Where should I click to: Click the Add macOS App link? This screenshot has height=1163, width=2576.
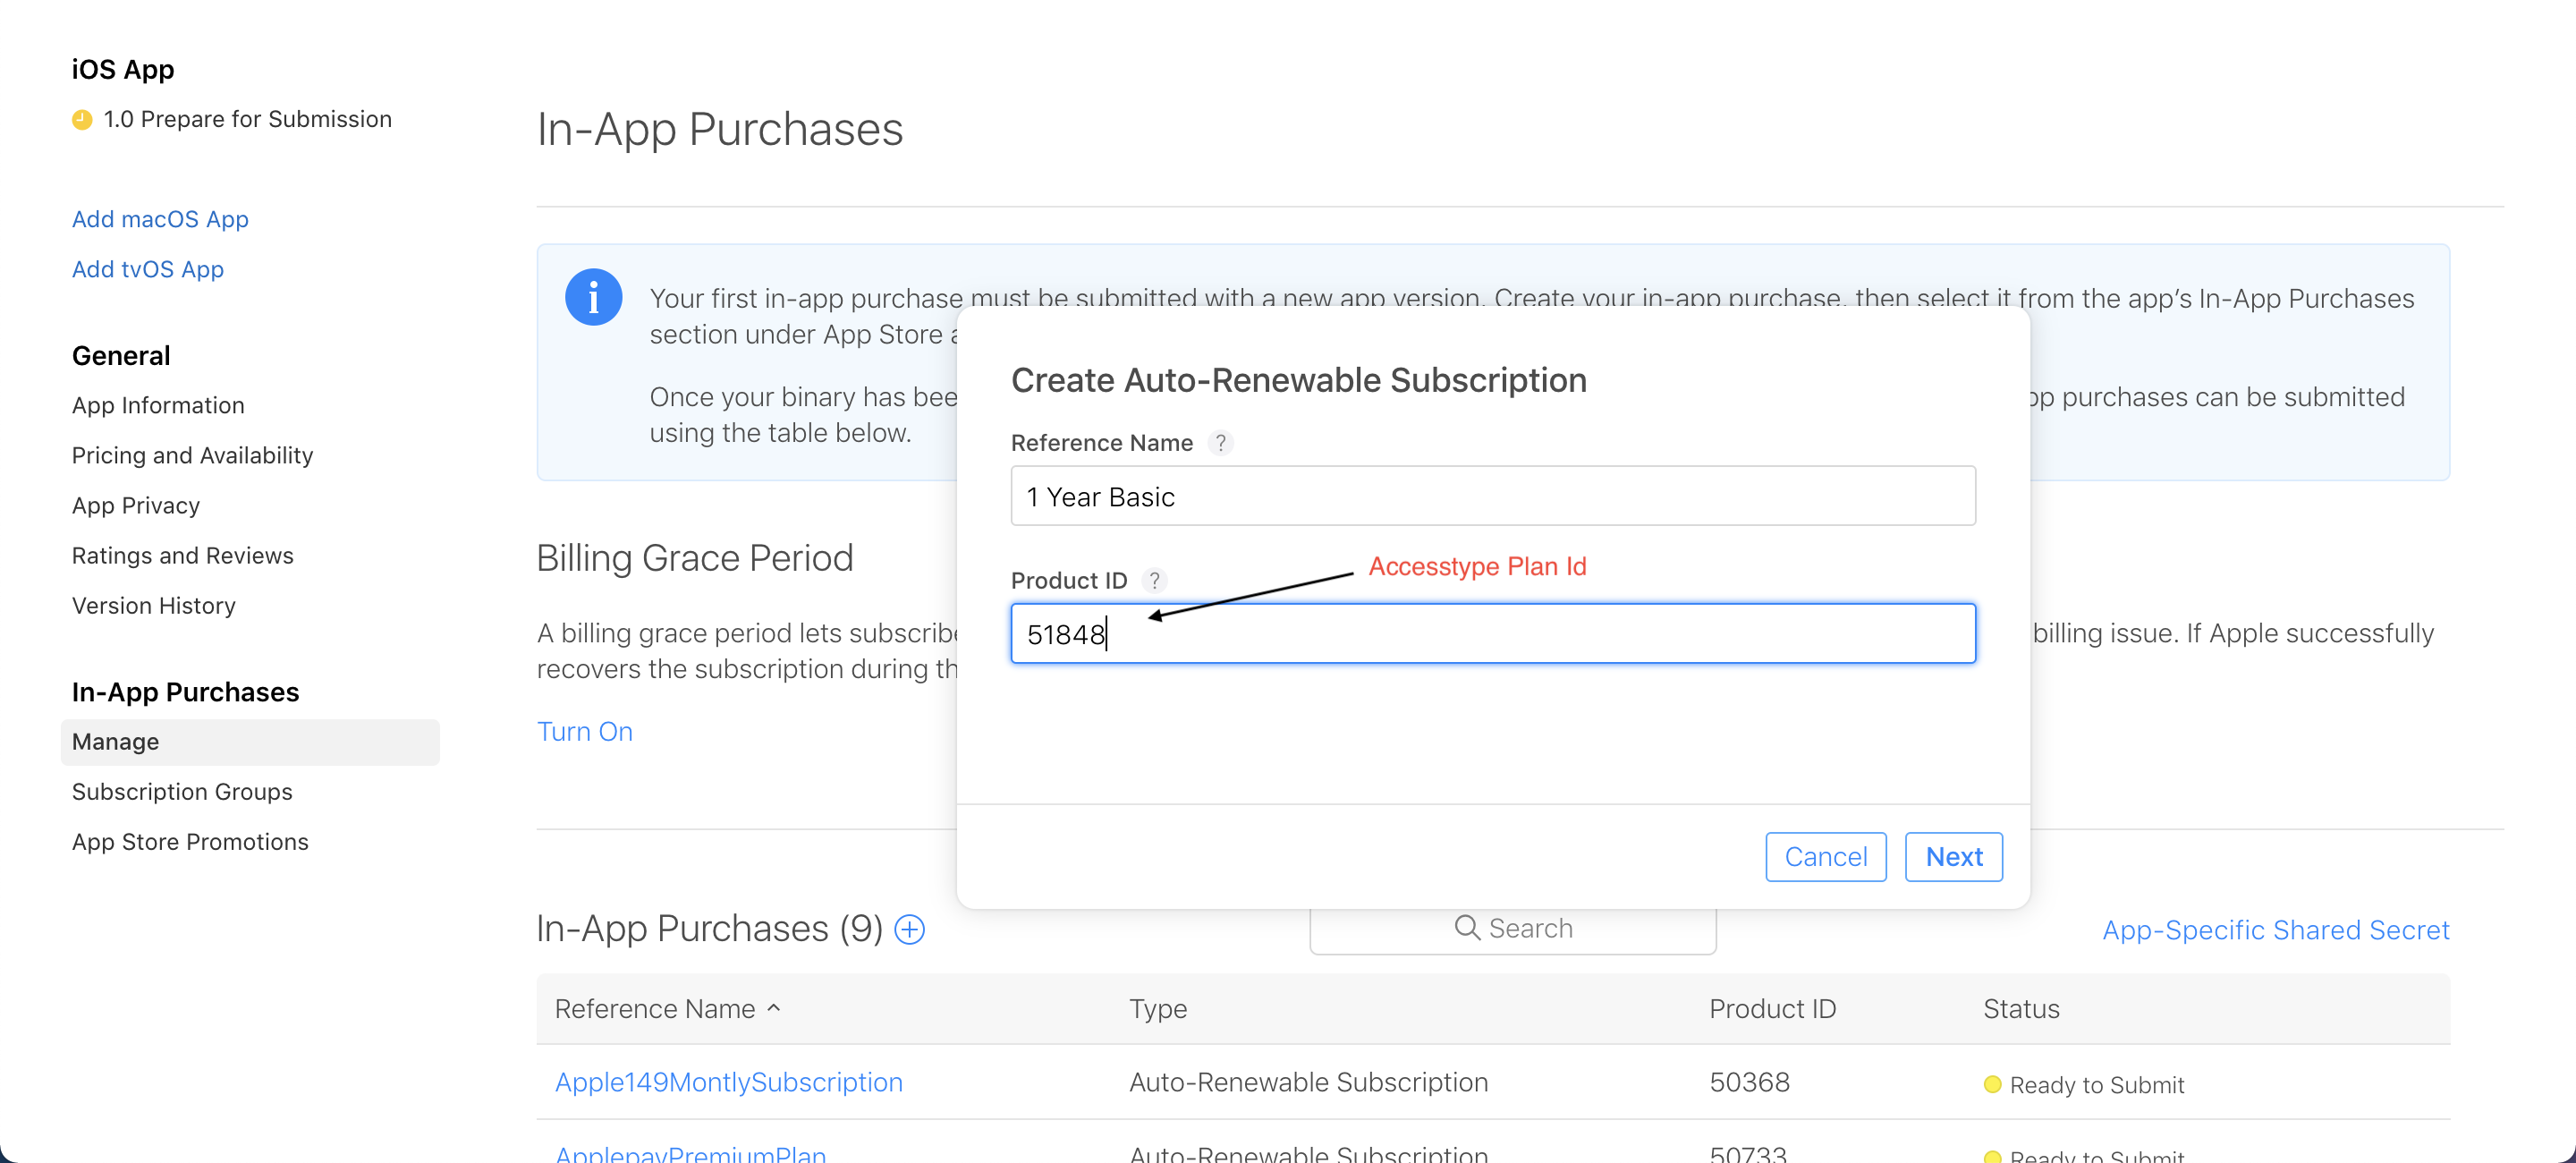[161, 218]
